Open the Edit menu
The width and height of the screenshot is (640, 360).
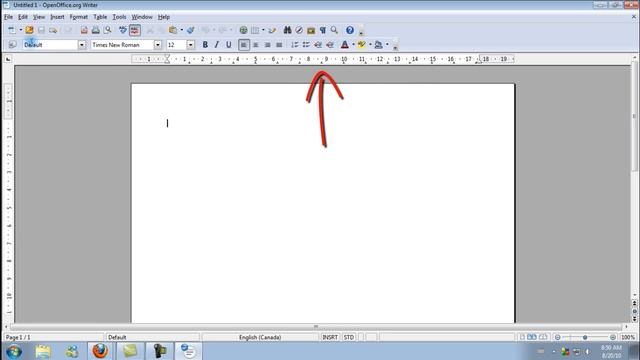click(x=23, y=17)
